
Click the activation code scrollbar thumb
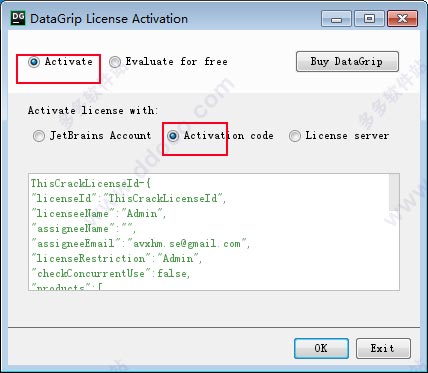coord(394,192)
